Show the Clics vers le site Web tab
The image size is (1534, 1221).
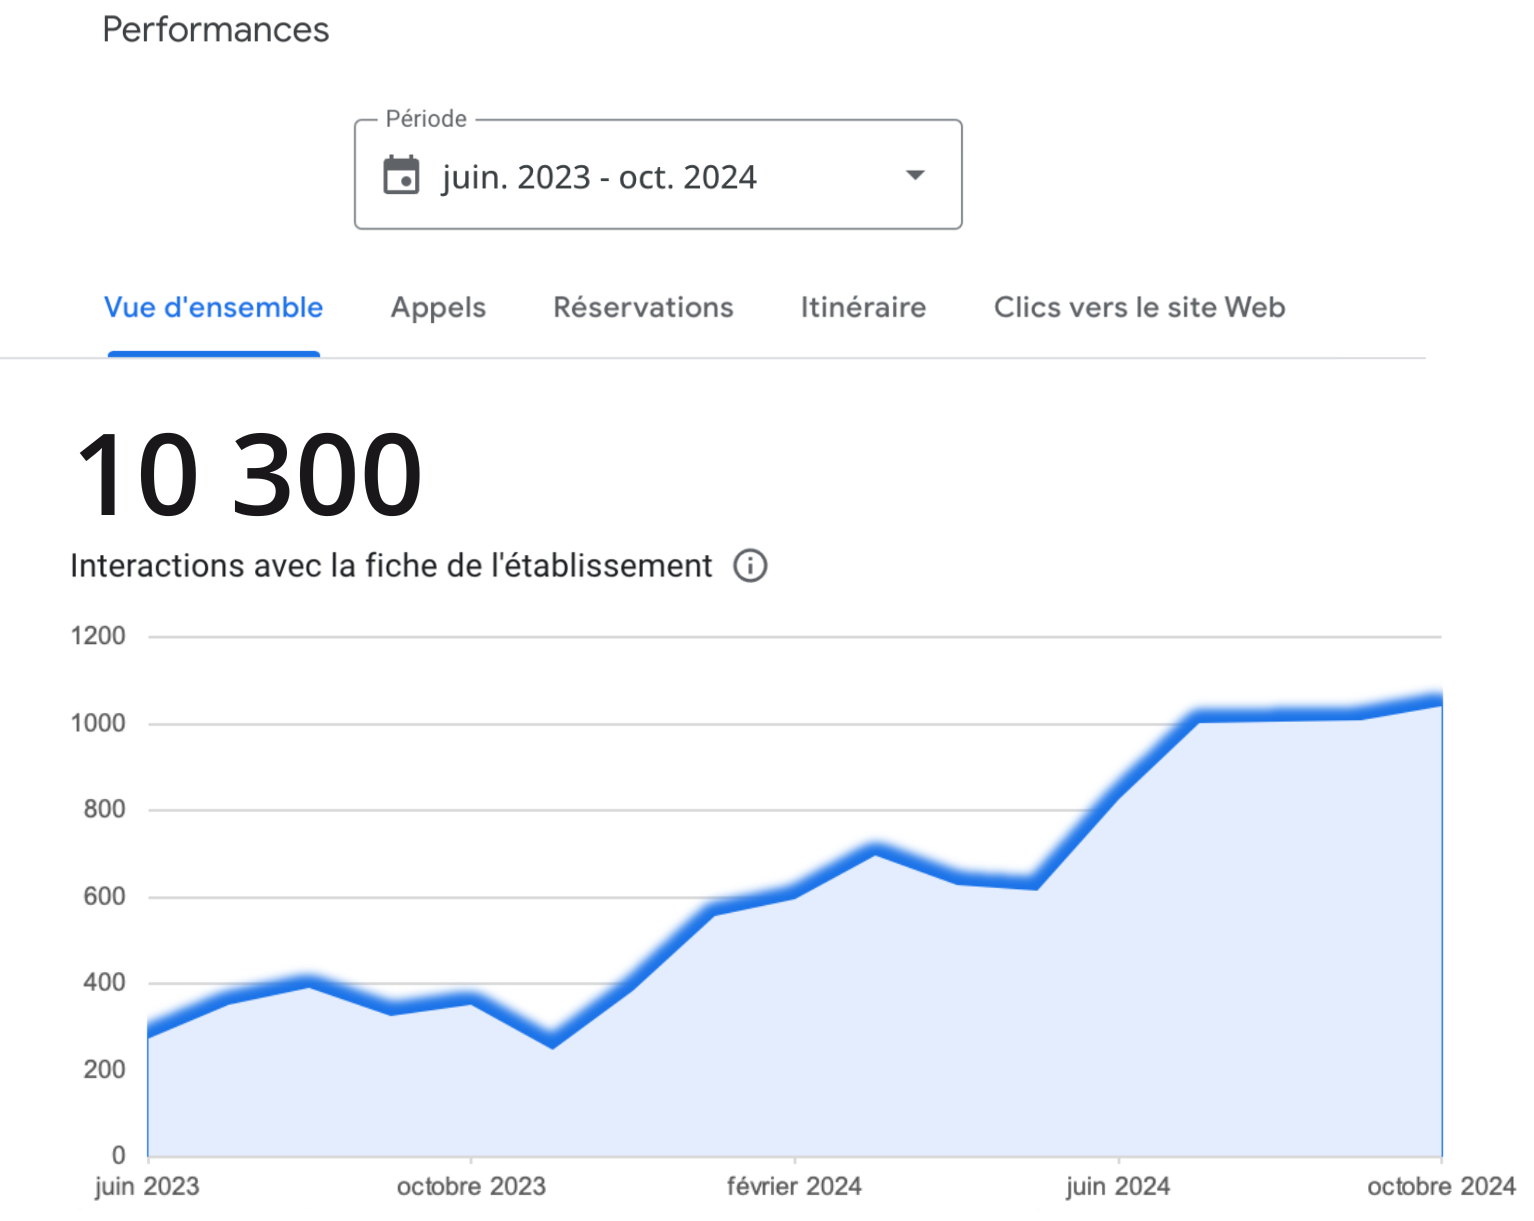click(1139, 308)
